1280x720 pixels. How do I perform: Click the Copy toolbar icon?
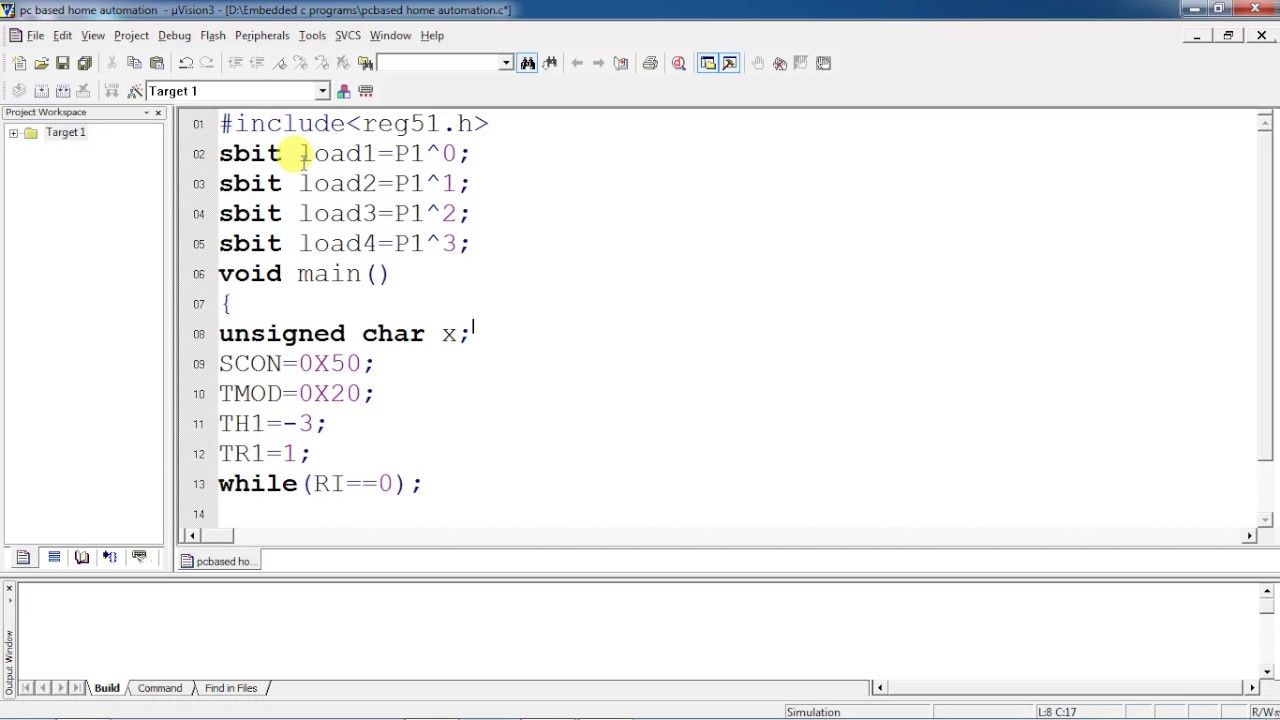134,63
